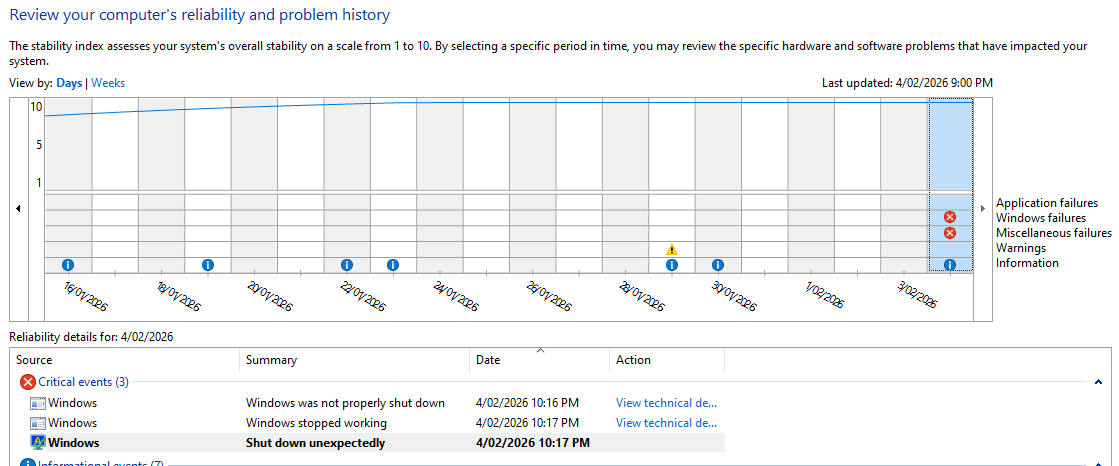Click the information icon for 19/01/2026
The width and height of the screenshot is (1119, 466).
(208, 265)
